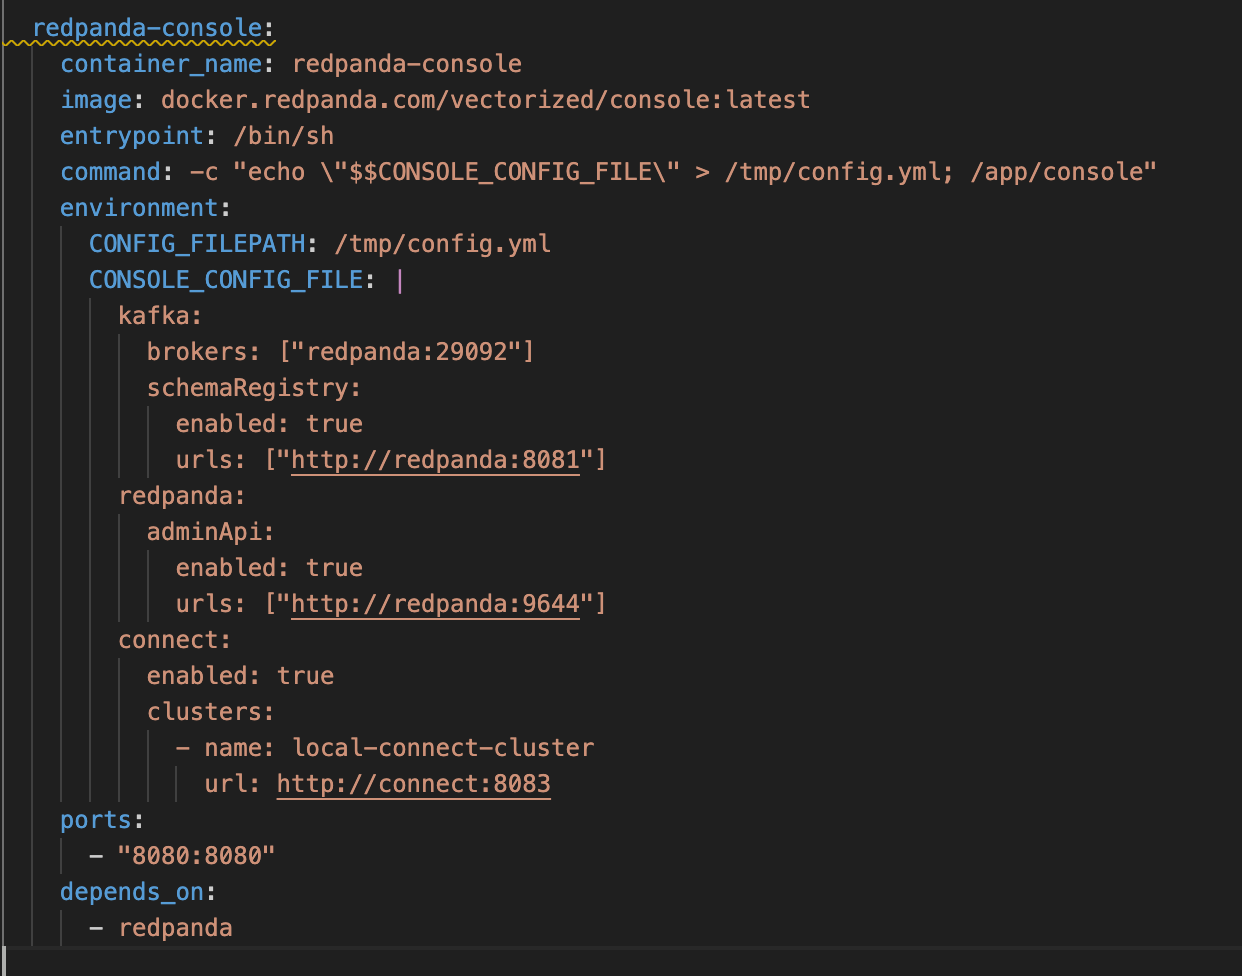1242x976 pixels.
Task: Click the redpanda dependency entry
Action: coord(175,928)
